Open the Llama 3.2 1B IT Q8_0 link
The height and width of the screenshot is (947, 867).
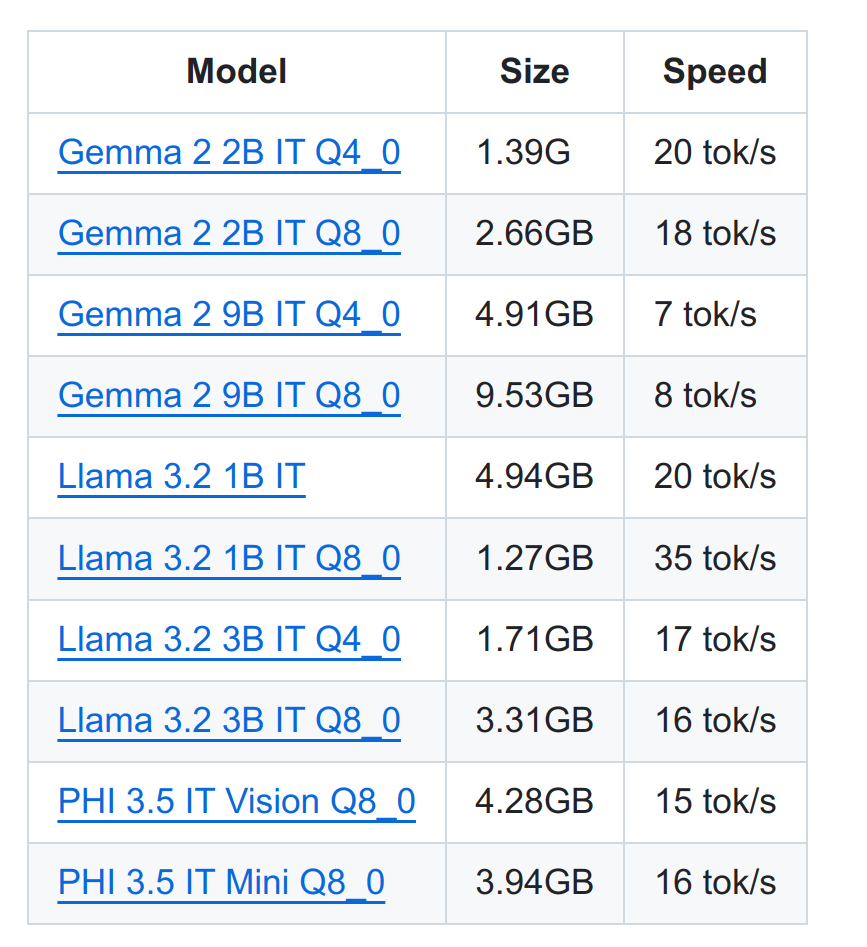pos(229,558)
